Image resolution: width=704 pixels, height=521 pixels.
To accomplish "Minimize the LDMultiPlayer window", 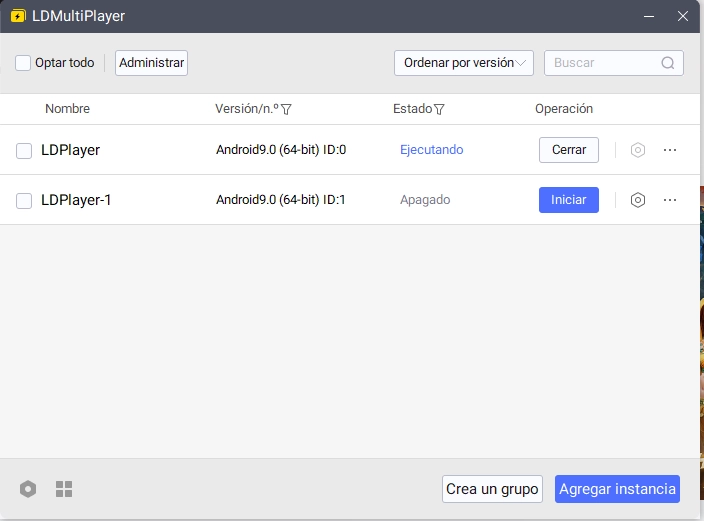I will [x=648, y=16].
